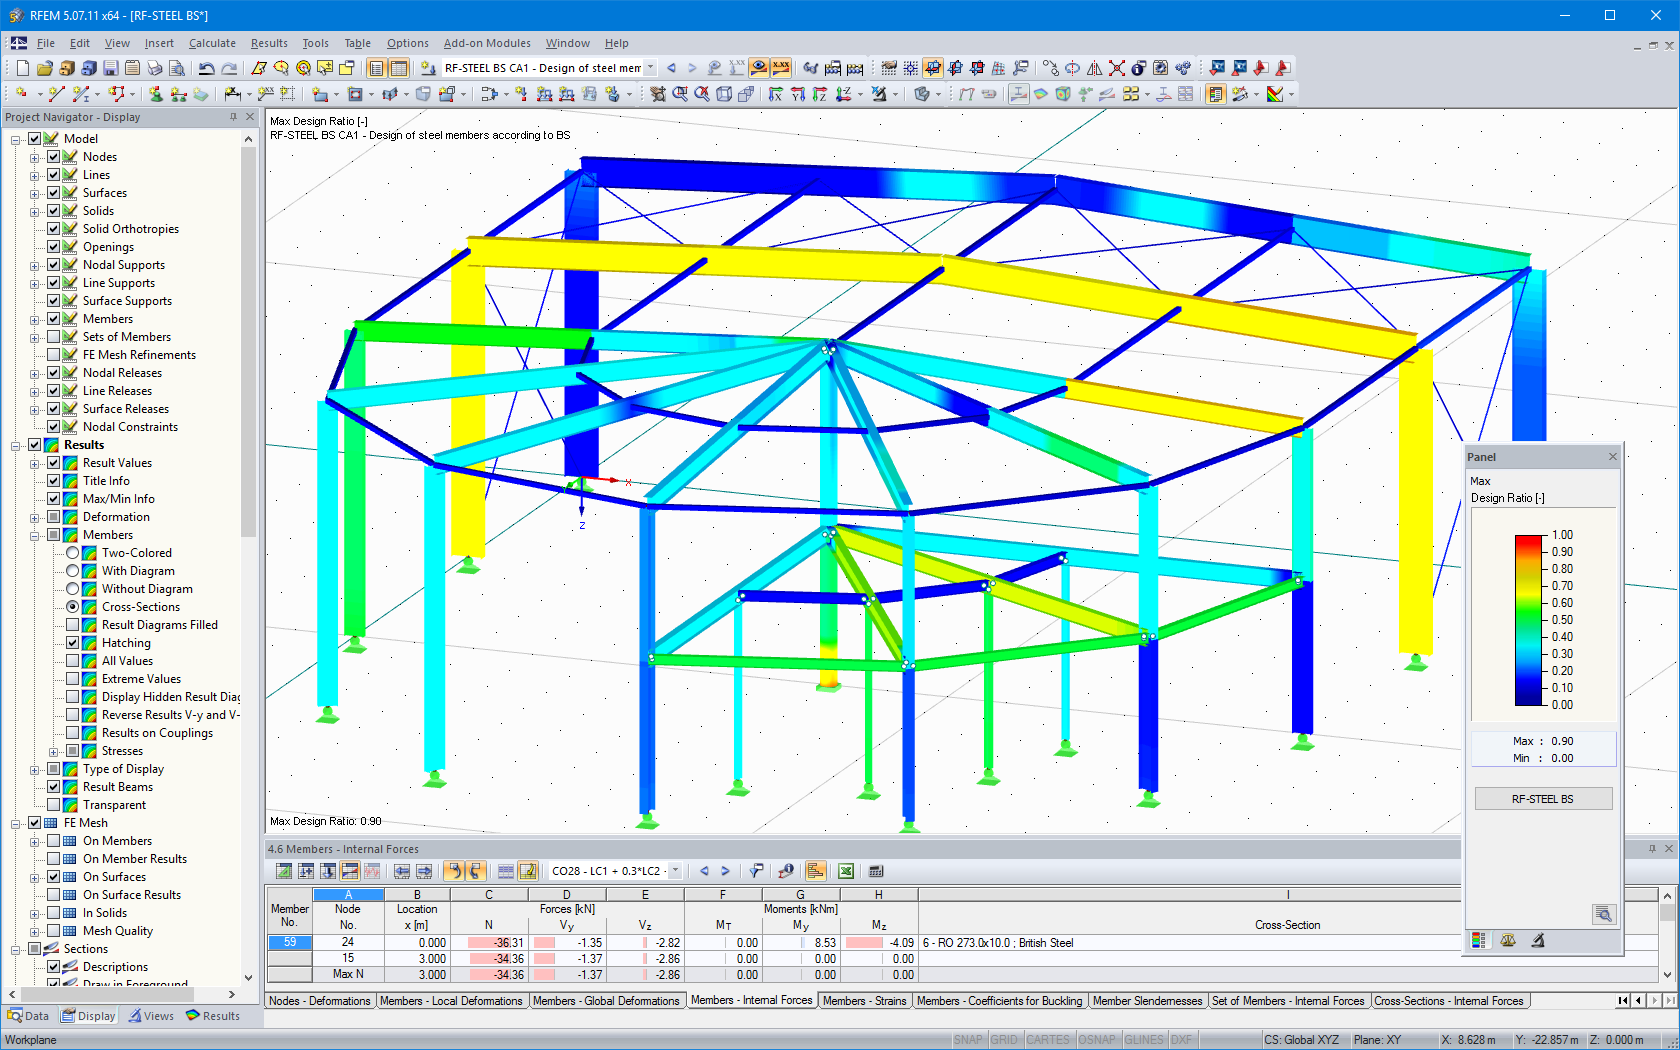1680x1050 pixels.
Task: Click the design ratio color scale legend
Action: [1529, 620]
